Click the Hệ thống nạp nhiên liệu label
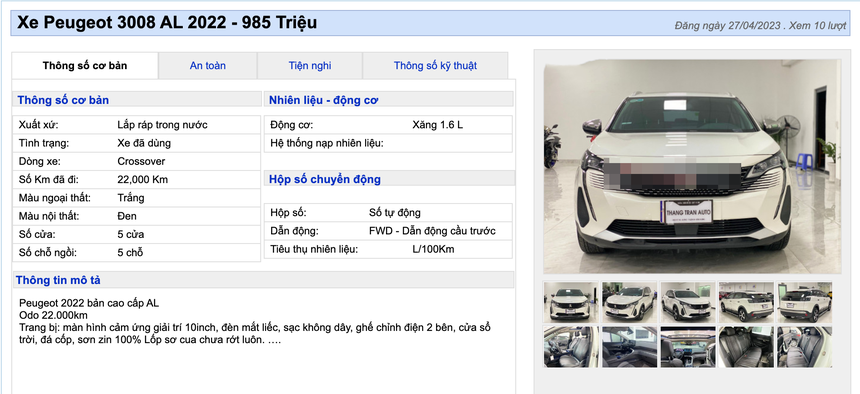 (327, 143)
